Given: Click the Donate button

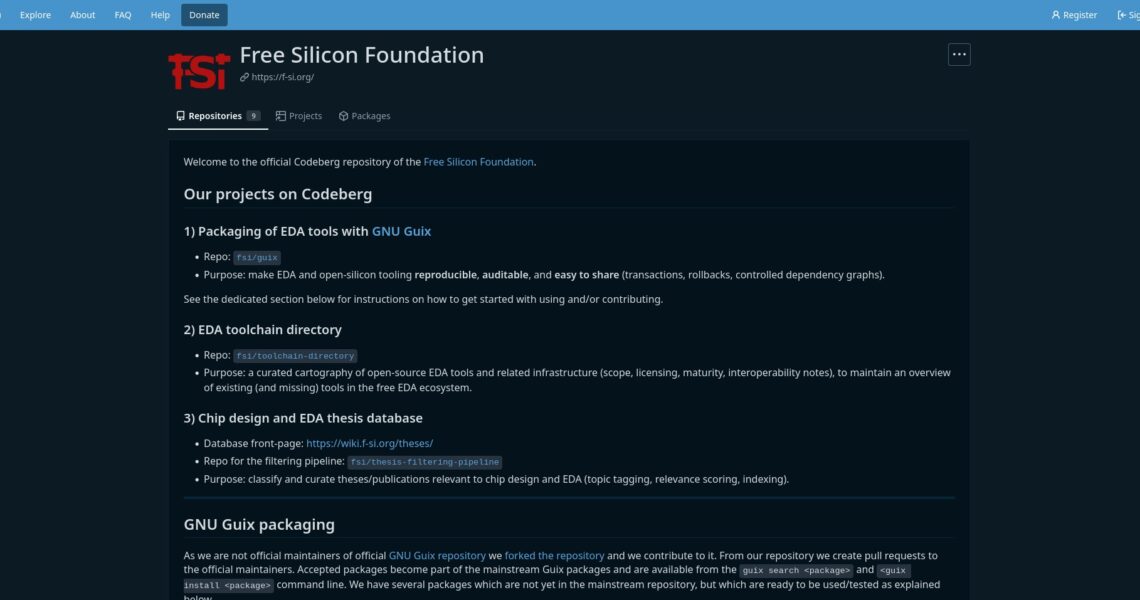Looking at the screenshot, I should click(x=204, y=15).
